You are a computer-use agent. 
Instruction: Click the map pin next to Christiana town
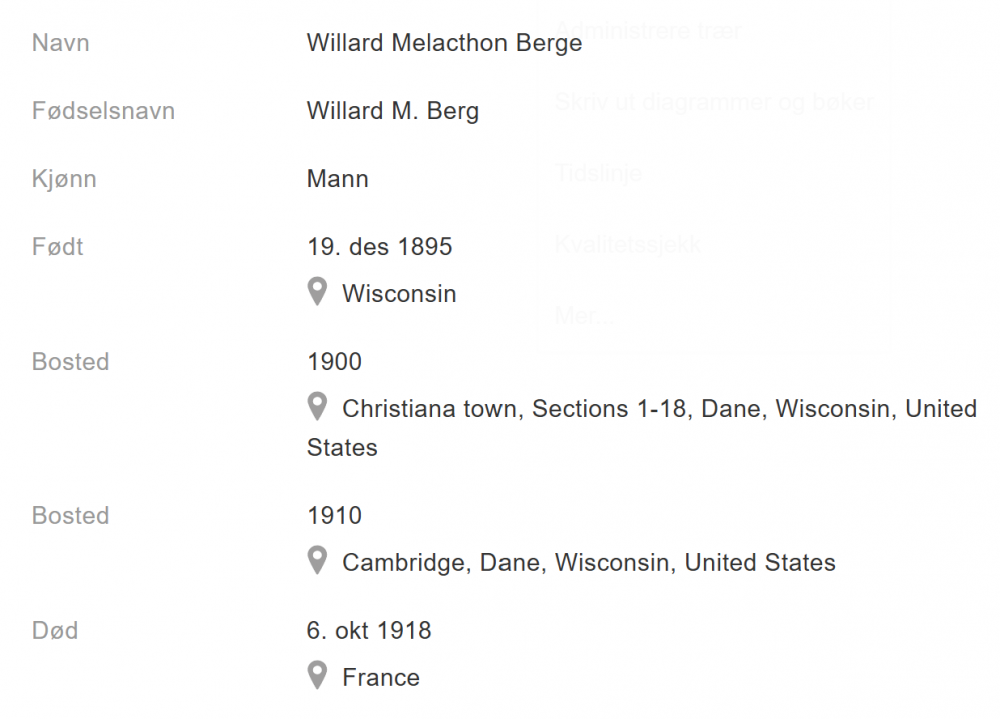(x=317, y=407)
